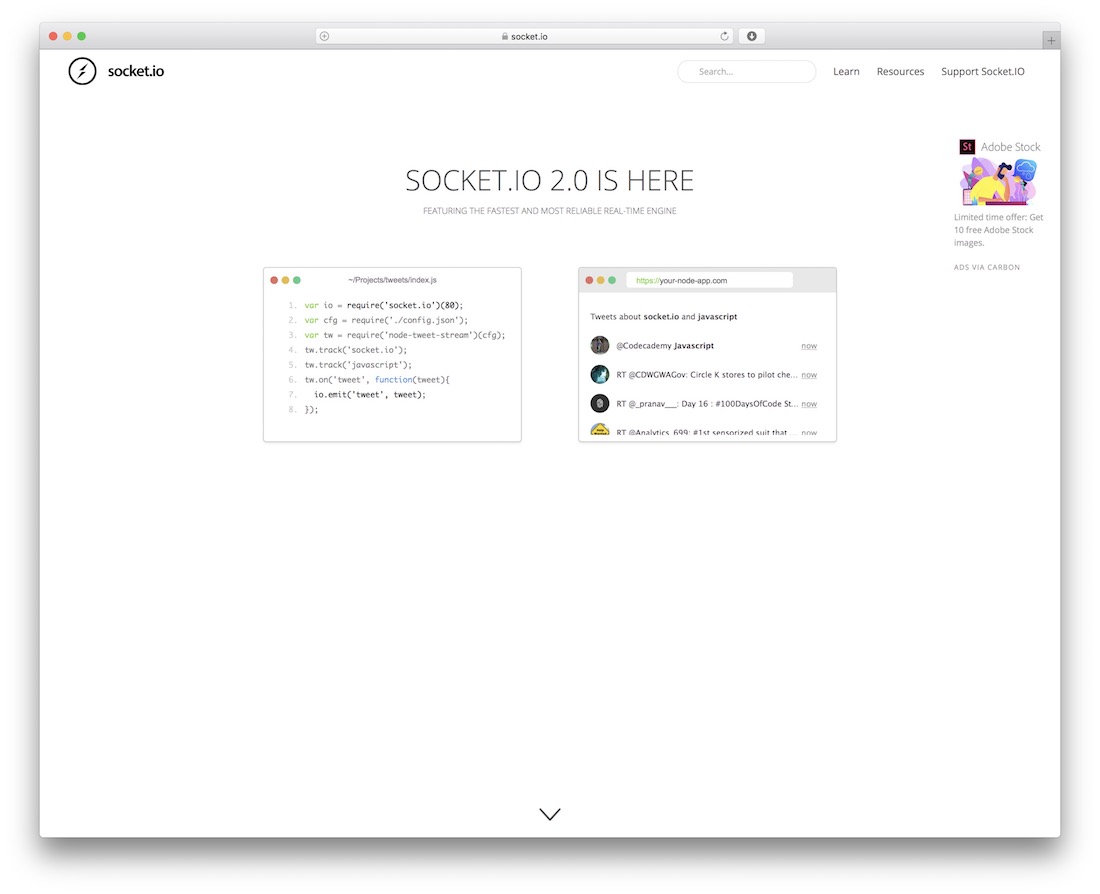
Task: Click the Tweets about socket.io and javascript heading
Action: tap(664, 316)
